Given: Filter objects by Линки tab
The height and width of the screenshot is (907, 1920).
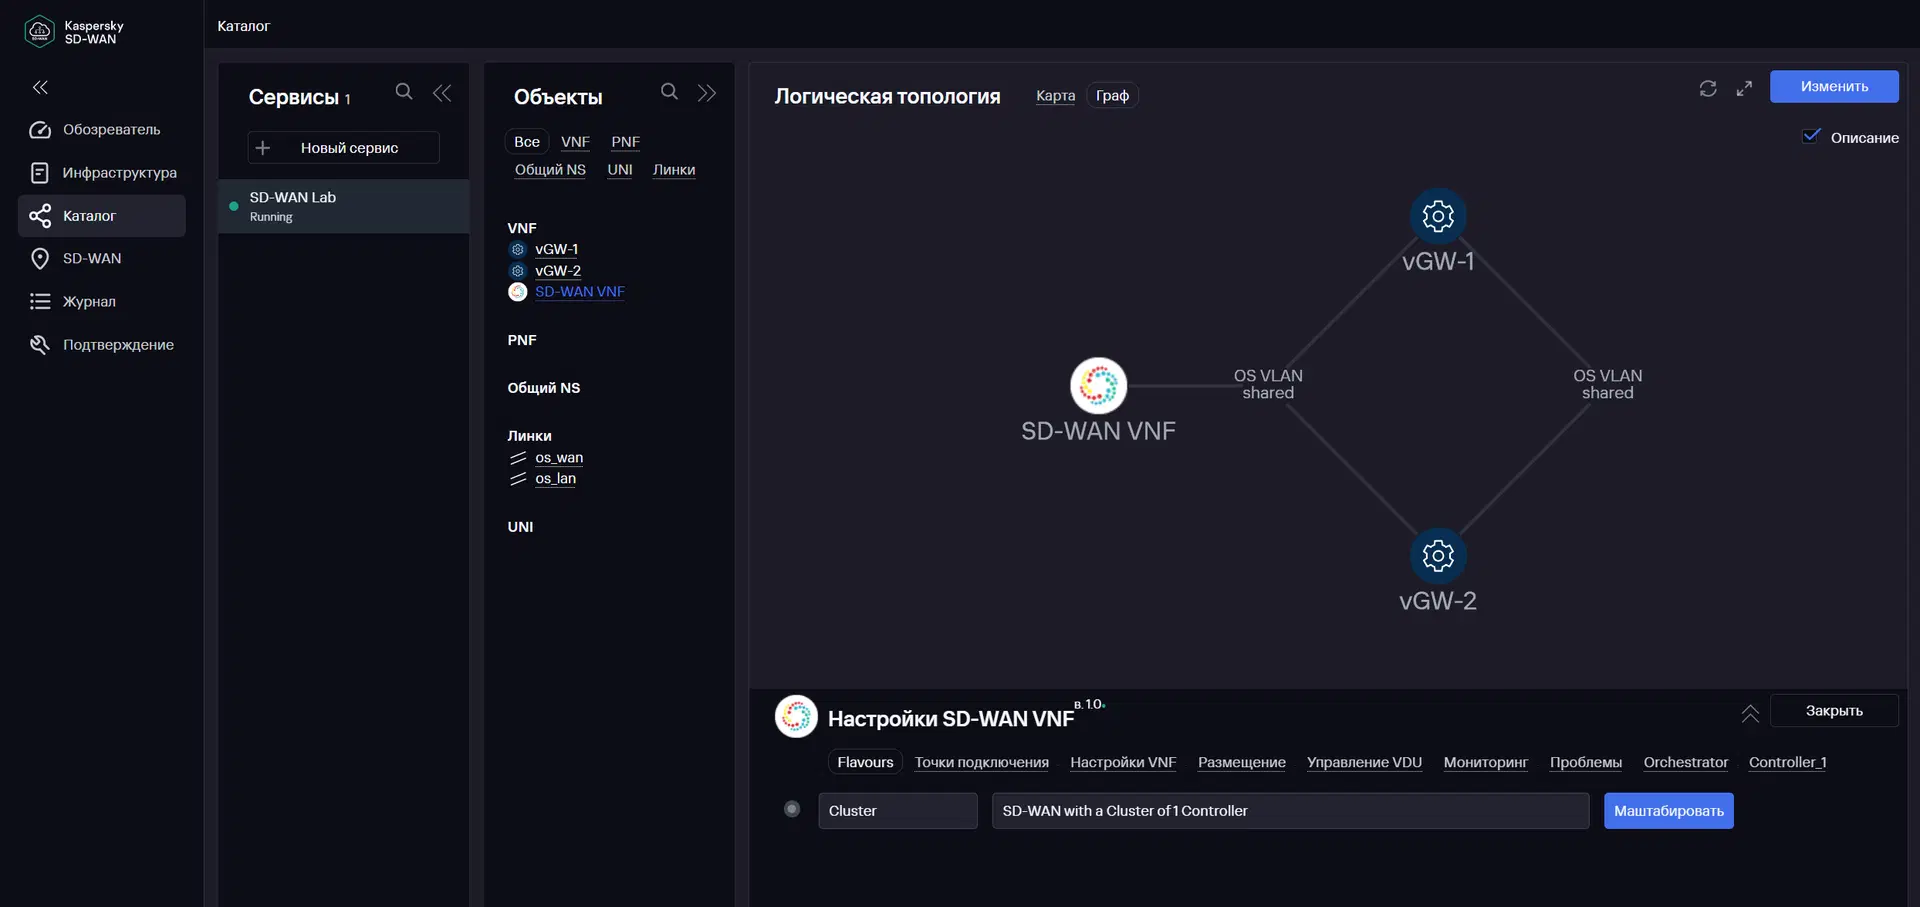Looking at the screenshot, I should pos(674,170).
